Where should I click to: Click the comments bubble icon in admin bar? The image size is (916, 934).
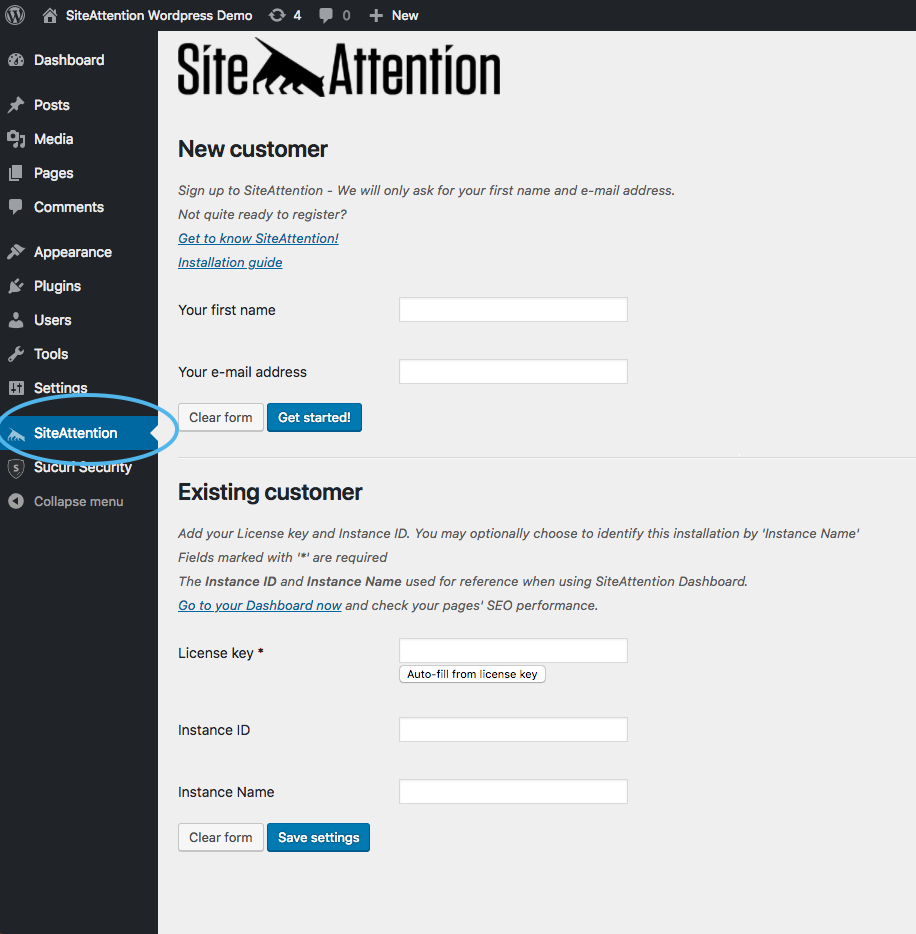pyautogui.click(x=326, y=15)
